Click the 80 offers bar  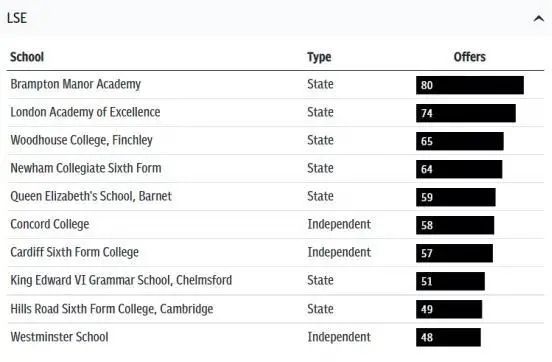[470, 85]
